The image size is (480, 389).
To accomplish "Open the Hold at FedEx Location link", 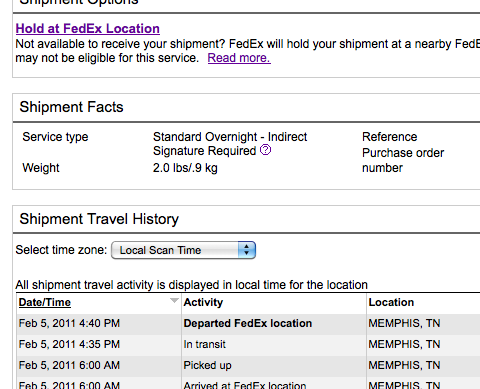I will tap(88, 29).
